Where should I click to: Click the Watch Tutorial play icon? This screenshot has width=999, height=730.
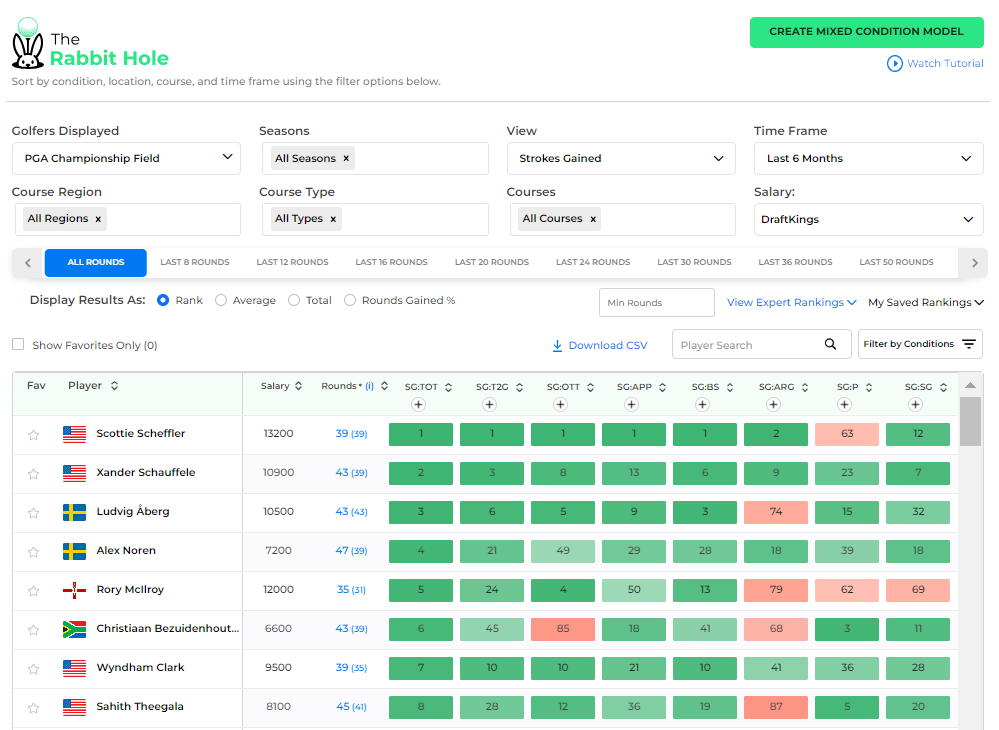pos(895,64)
